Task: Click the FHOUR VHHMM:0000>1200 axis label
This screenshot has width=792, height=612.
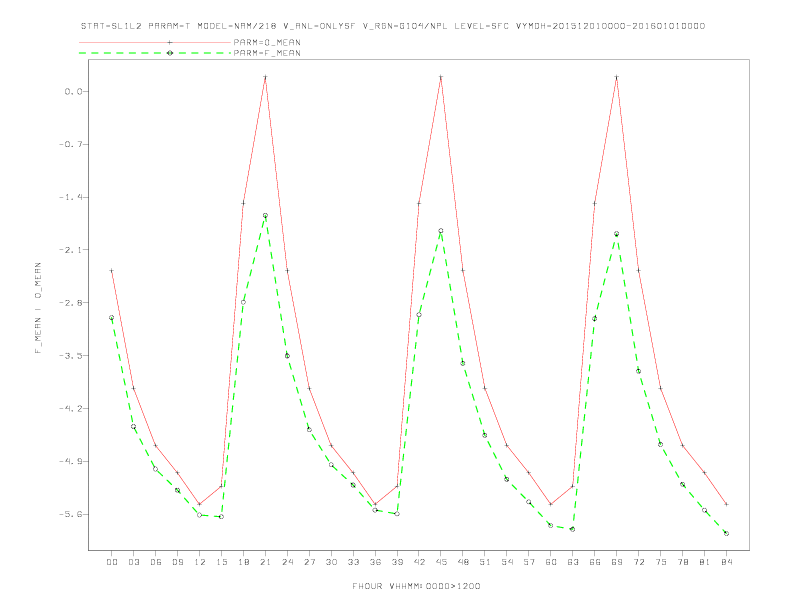Action: tap(416, 586)
